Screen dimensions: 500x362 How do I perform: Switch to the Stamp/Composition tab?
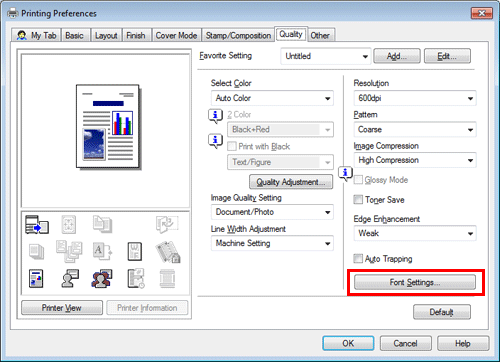click(x=238, y=35)
